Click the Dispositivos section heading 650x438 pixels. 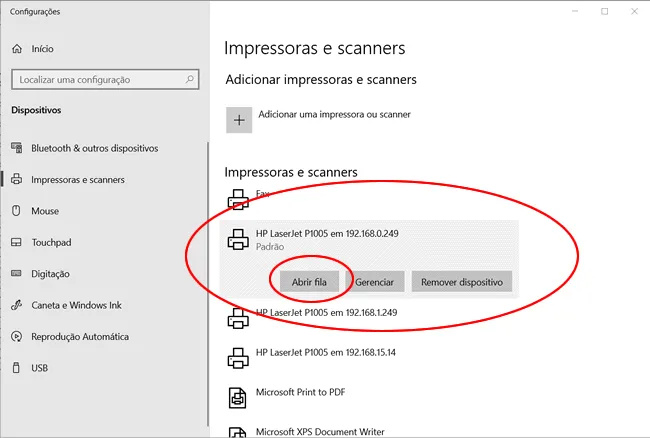[36, 110]
